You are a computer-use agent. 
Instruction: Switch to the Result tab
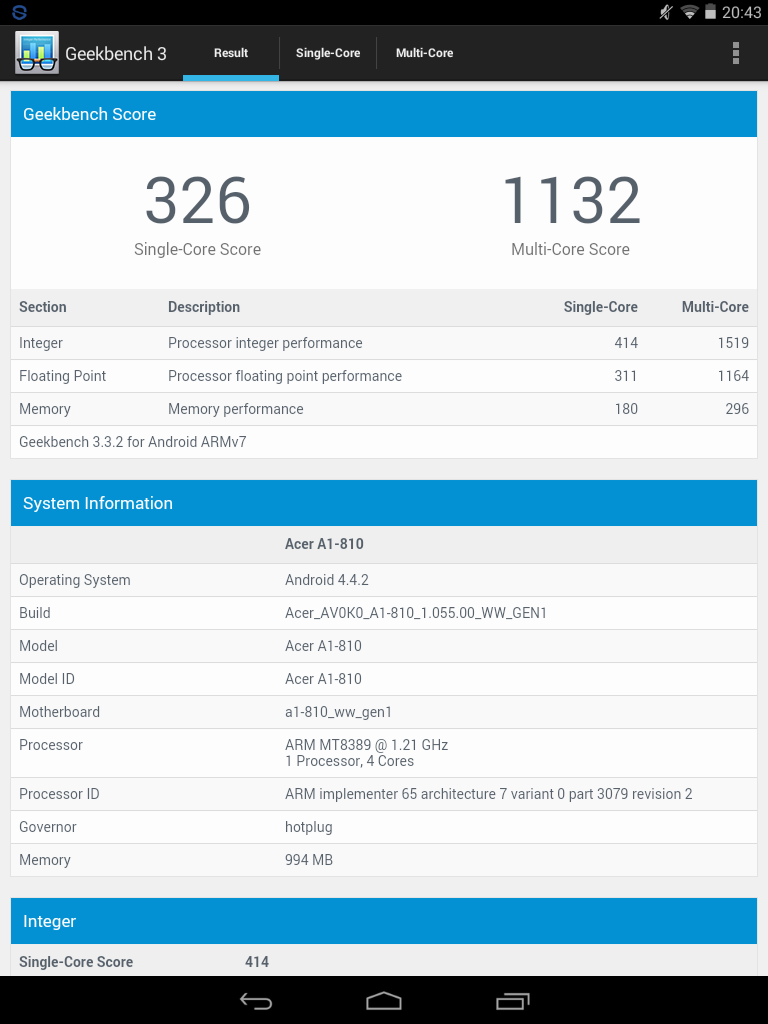[x=231, y=54]
